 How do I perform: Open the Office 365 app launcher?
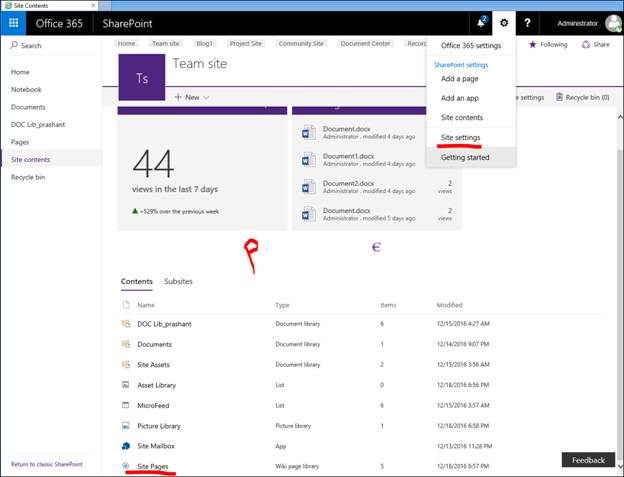click(14, 22)
